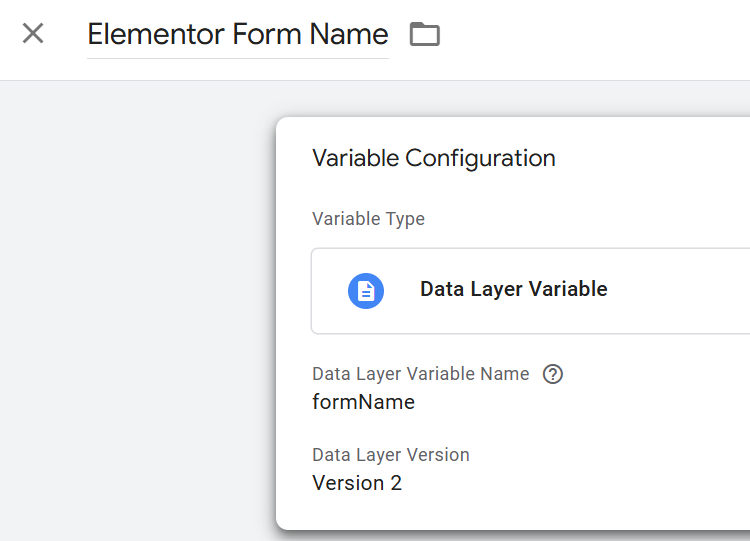750x541 pixels.
Task: Click the Variable Type label
Action: (x=368, y=219)
